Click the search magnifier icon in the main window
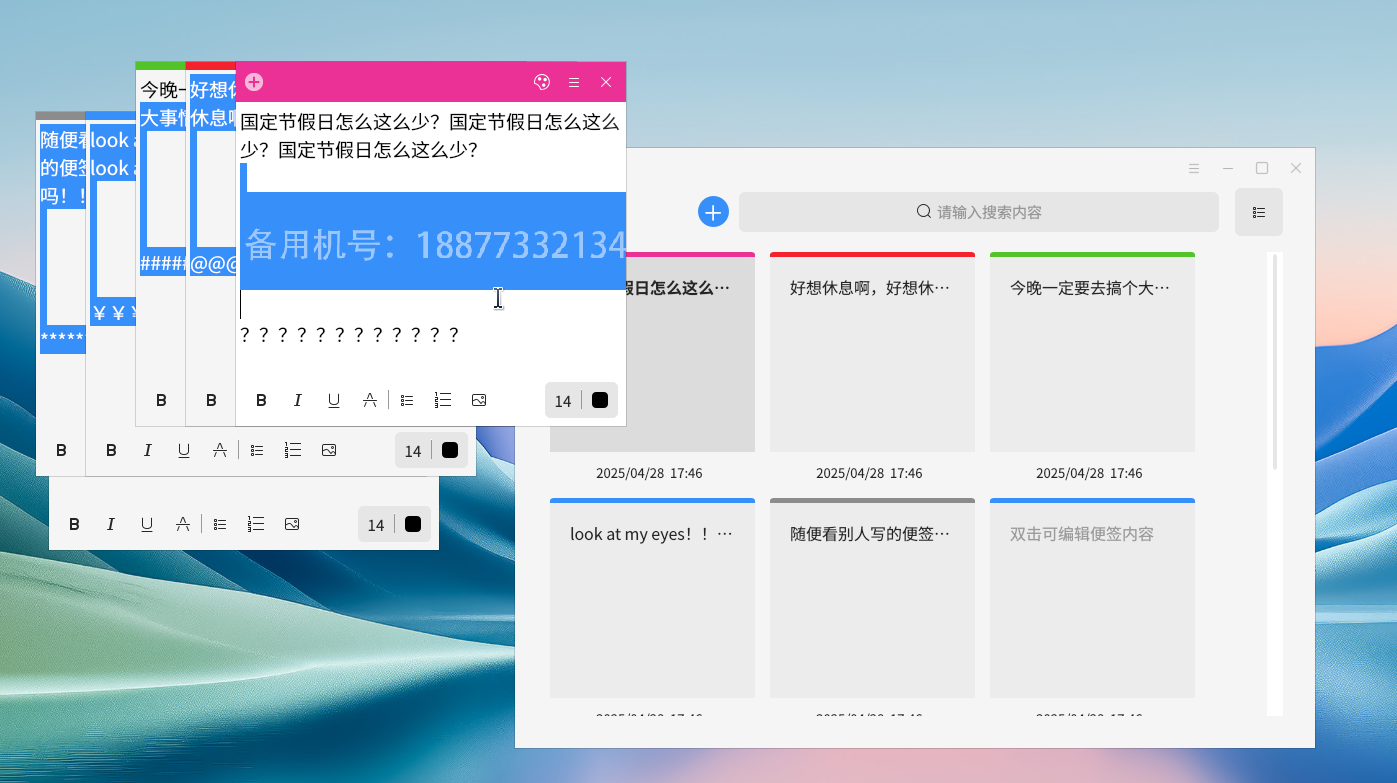This screenshot has height=783, width=1397. pyautogui.click(x=923, y=211)
